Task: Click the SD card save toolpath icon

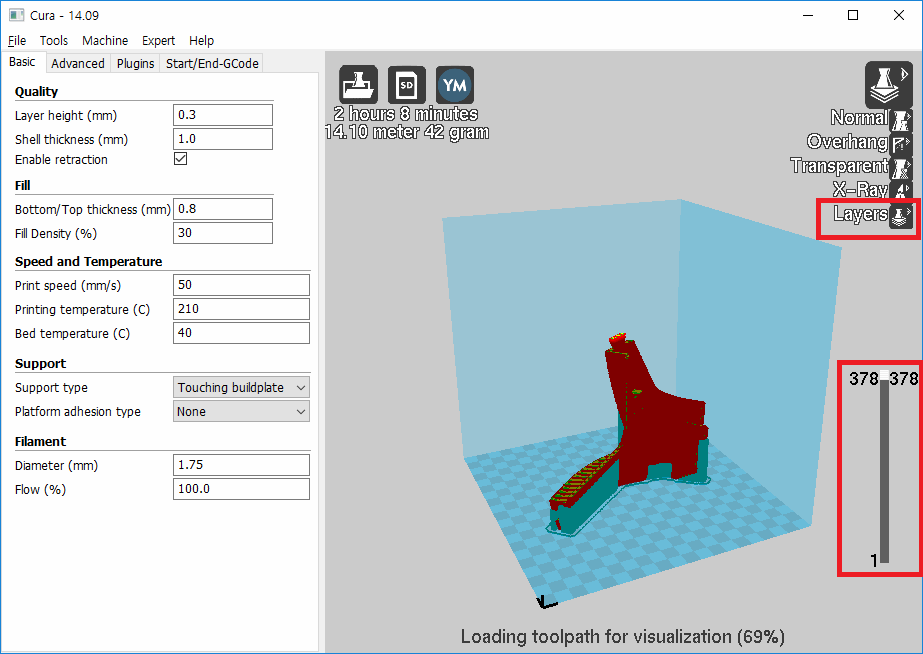Action: coord(407,85)
